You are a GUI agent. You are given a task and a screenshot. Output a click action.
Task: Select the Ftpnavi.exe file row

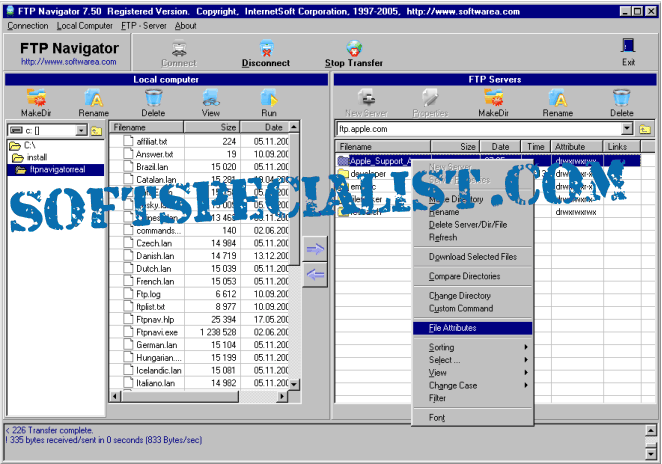pyautogui.click(x=200, y=332)
